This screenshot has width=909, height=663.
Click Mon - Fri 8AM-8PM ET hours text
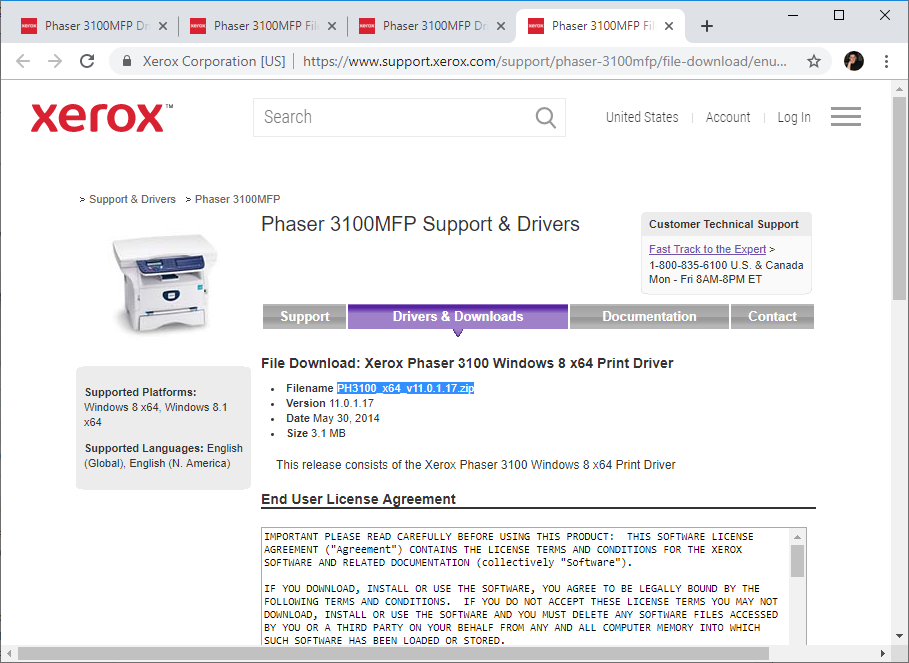(706, 279)
